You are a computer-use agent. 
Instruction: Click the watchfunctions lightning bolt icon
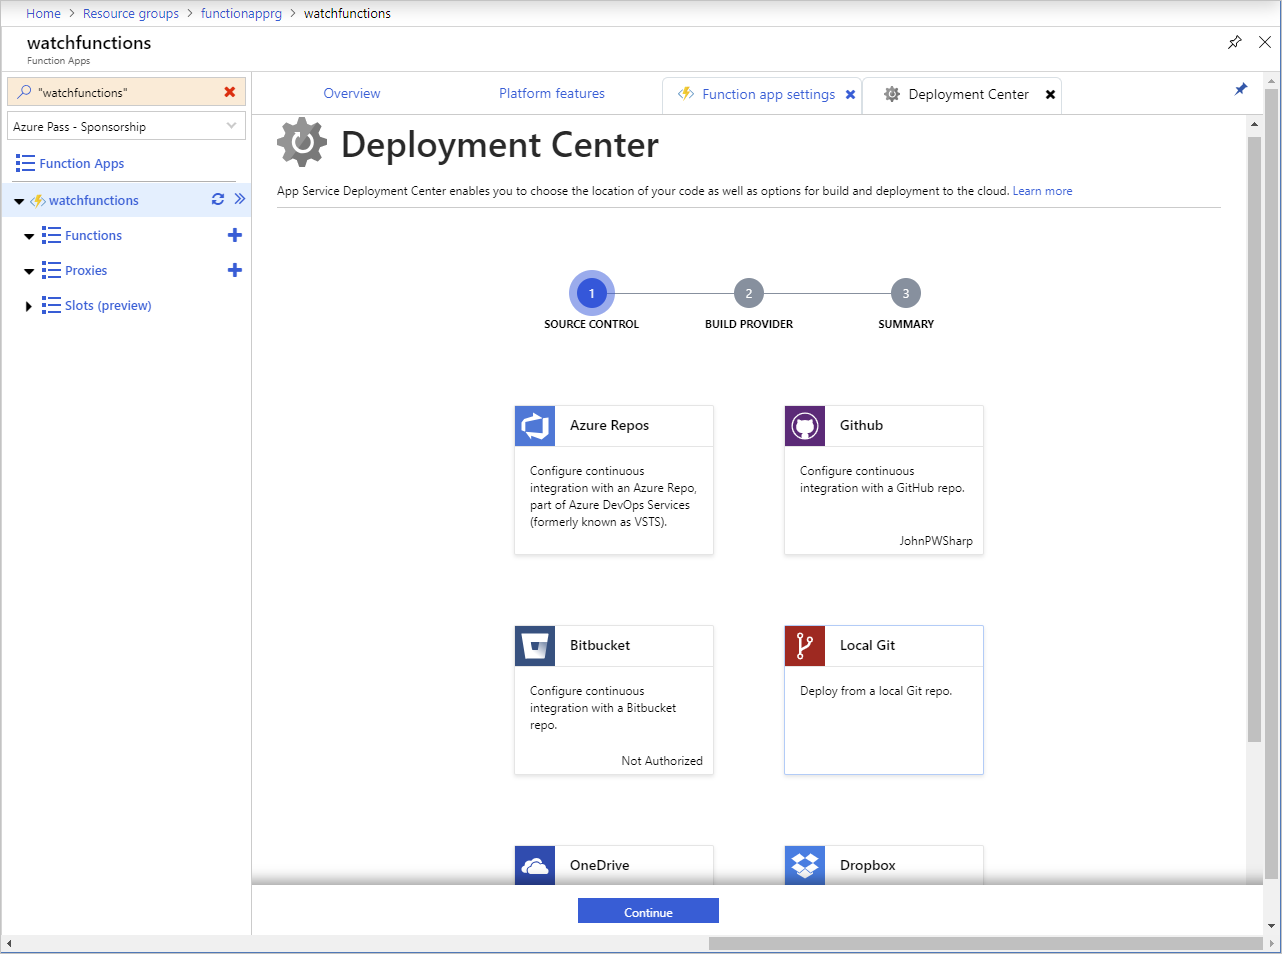click(38, 200)
